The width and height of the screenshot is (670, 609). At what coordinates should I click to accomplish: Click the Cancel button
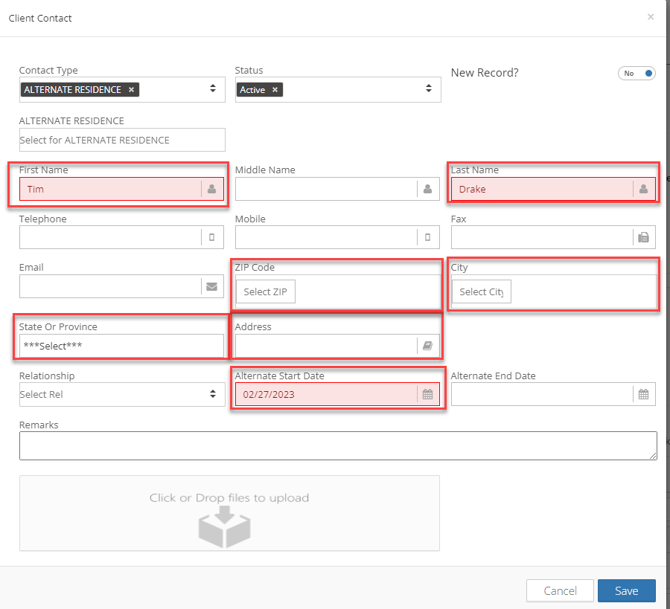[559, 591]
